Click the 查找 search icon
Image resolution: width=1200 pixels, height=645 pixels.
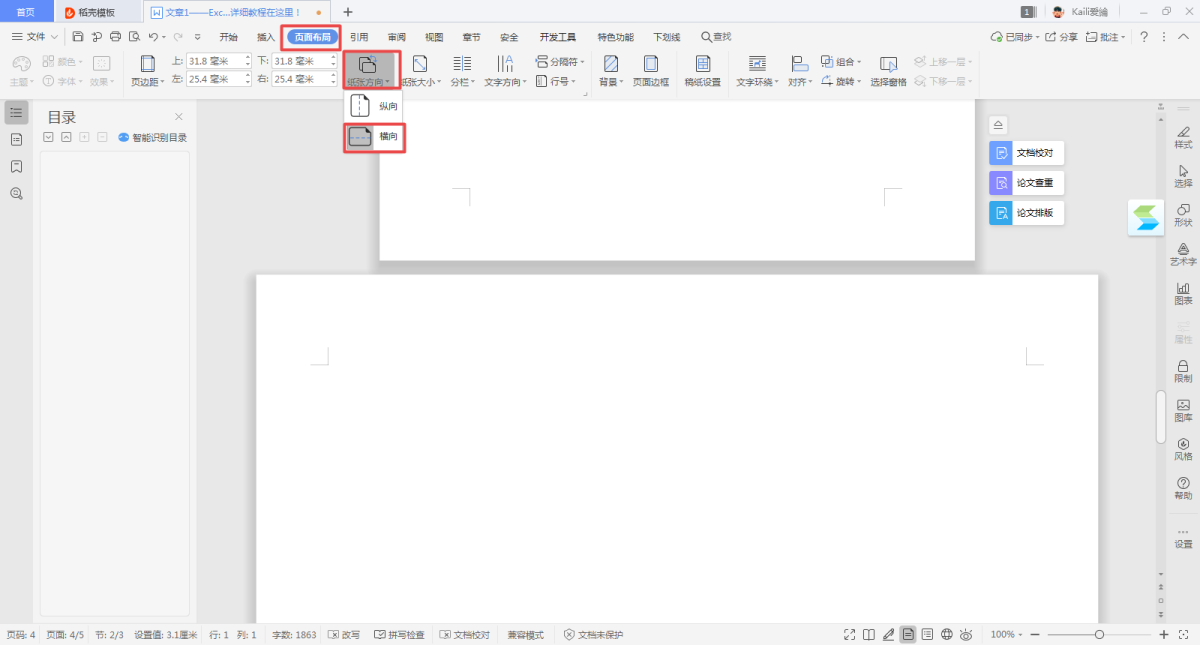point(716,37)
